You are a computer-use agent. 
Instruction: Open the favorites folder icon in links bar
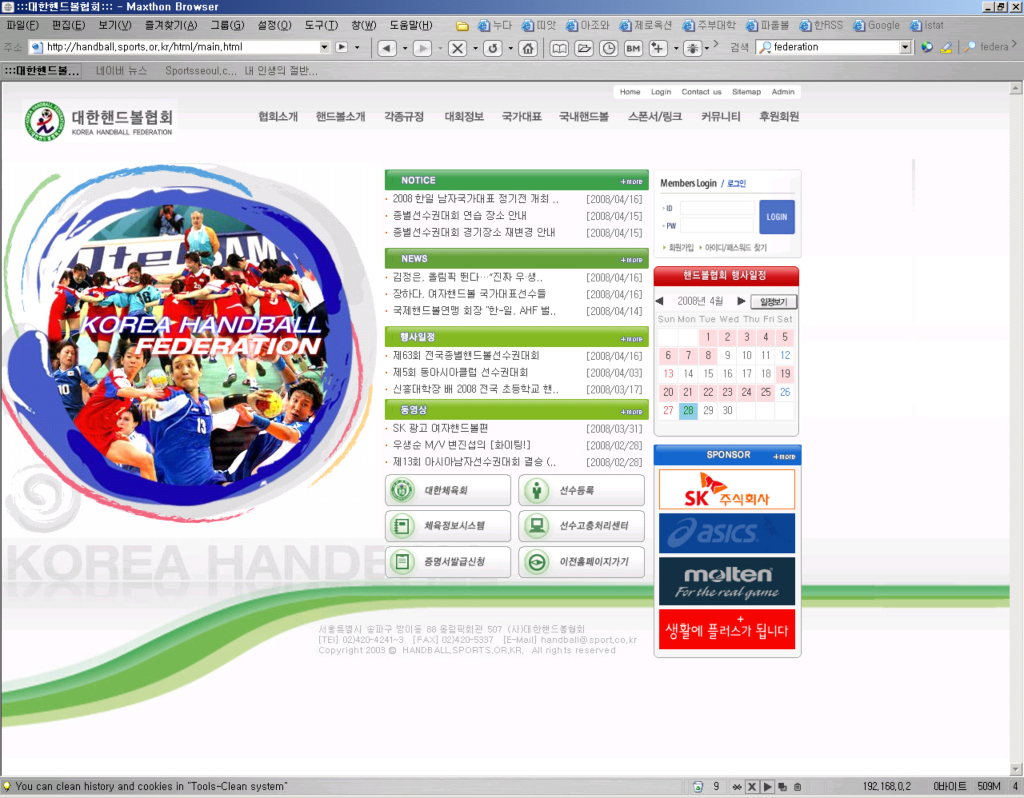(x=462, y=25)
